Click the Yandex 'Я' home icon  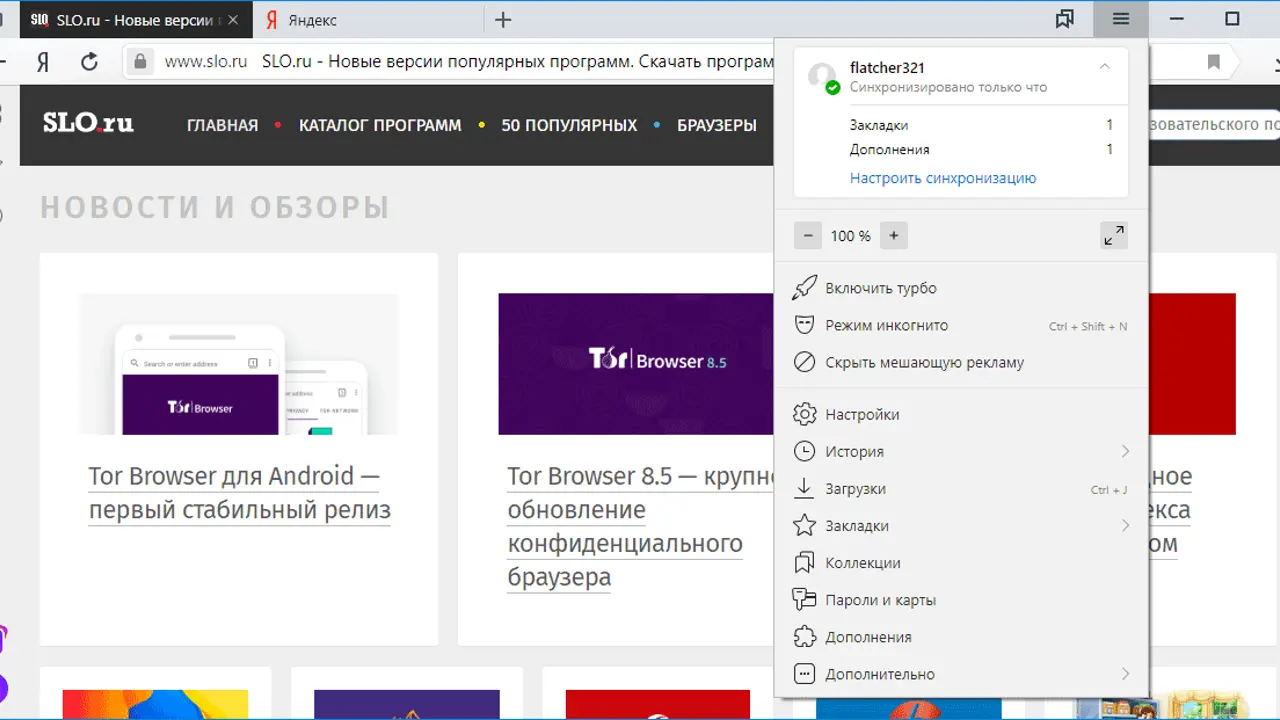coord(43,62)
